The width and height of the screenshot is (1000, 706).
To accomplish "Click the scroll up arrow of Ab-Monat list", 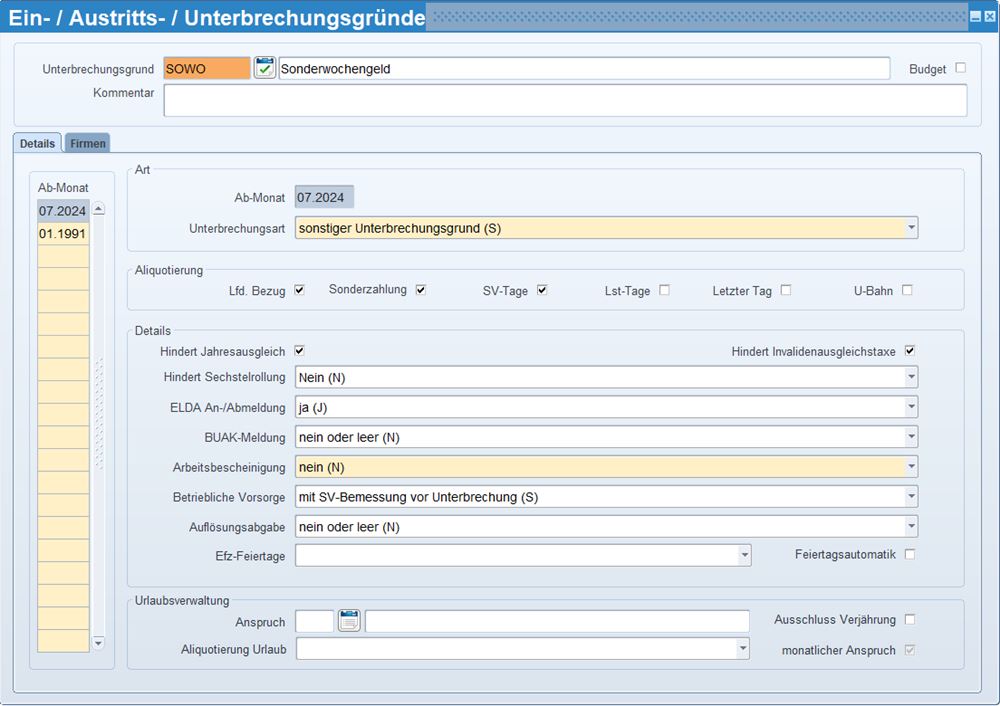I will (98, 209).
